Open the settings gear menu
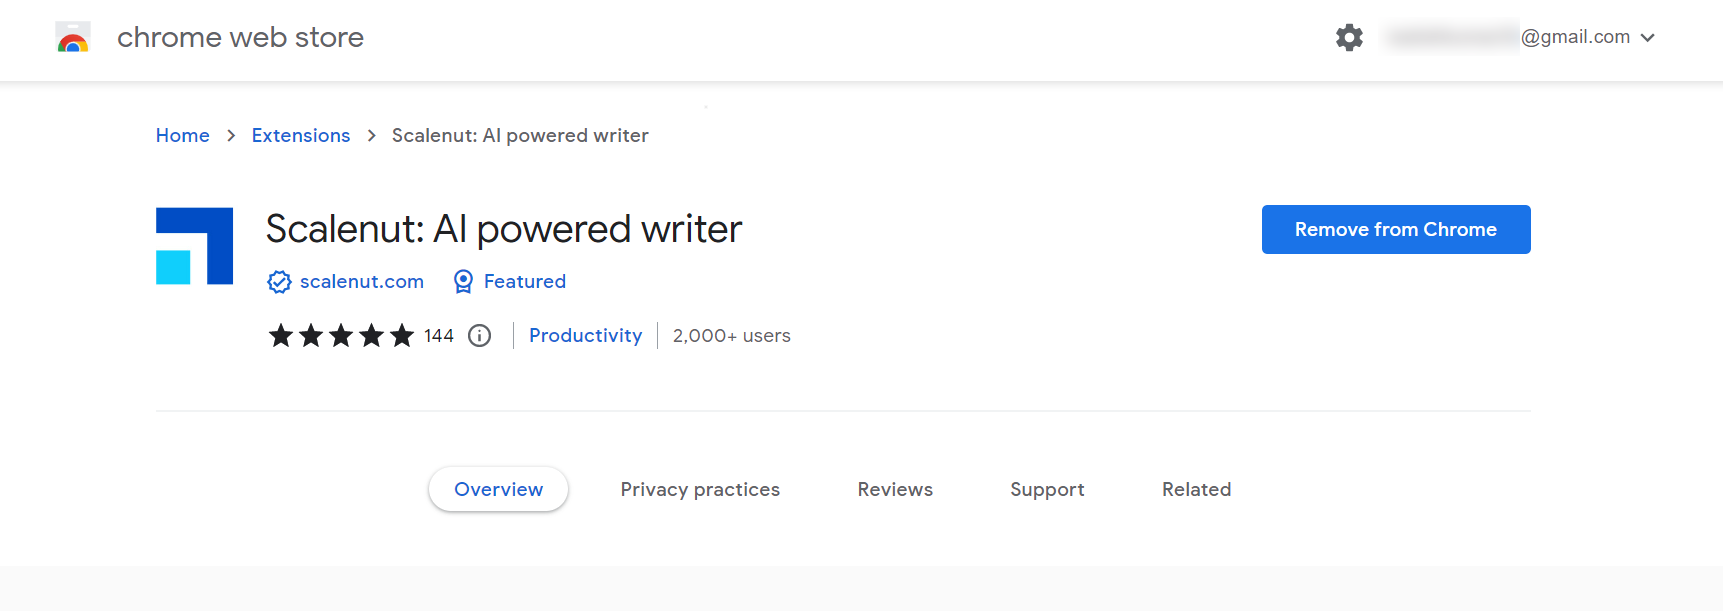The height and width of the screenshot is (611, 1723). coord(1349,37)
